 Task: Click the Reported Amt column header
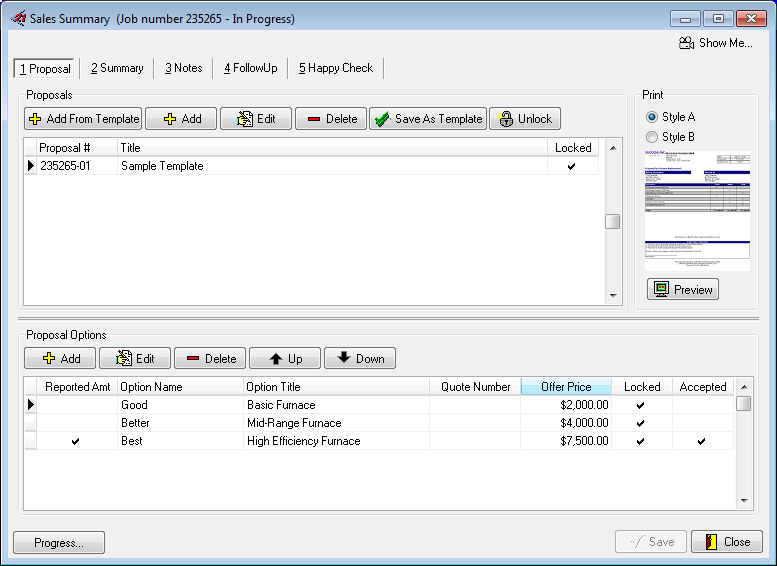coord(77,387)
